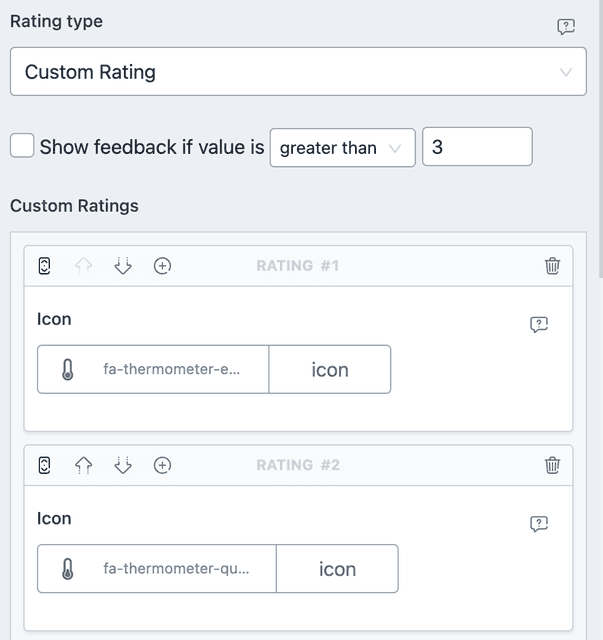Click the RATING #2 header label
Screen dimensions: 603x640
click(298, 465)
